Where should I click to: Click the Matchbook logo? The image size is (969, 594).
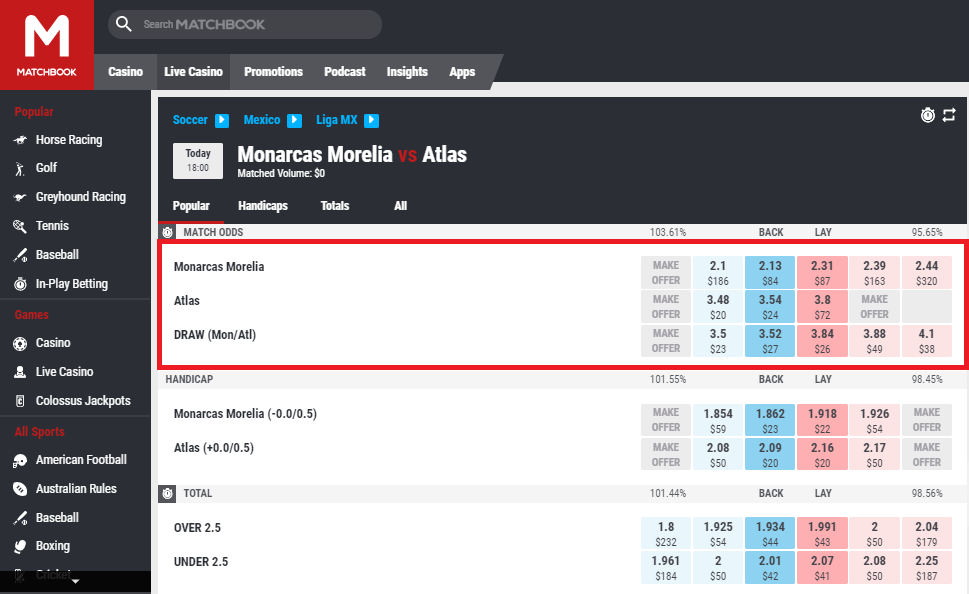click(x=47, y=45)
